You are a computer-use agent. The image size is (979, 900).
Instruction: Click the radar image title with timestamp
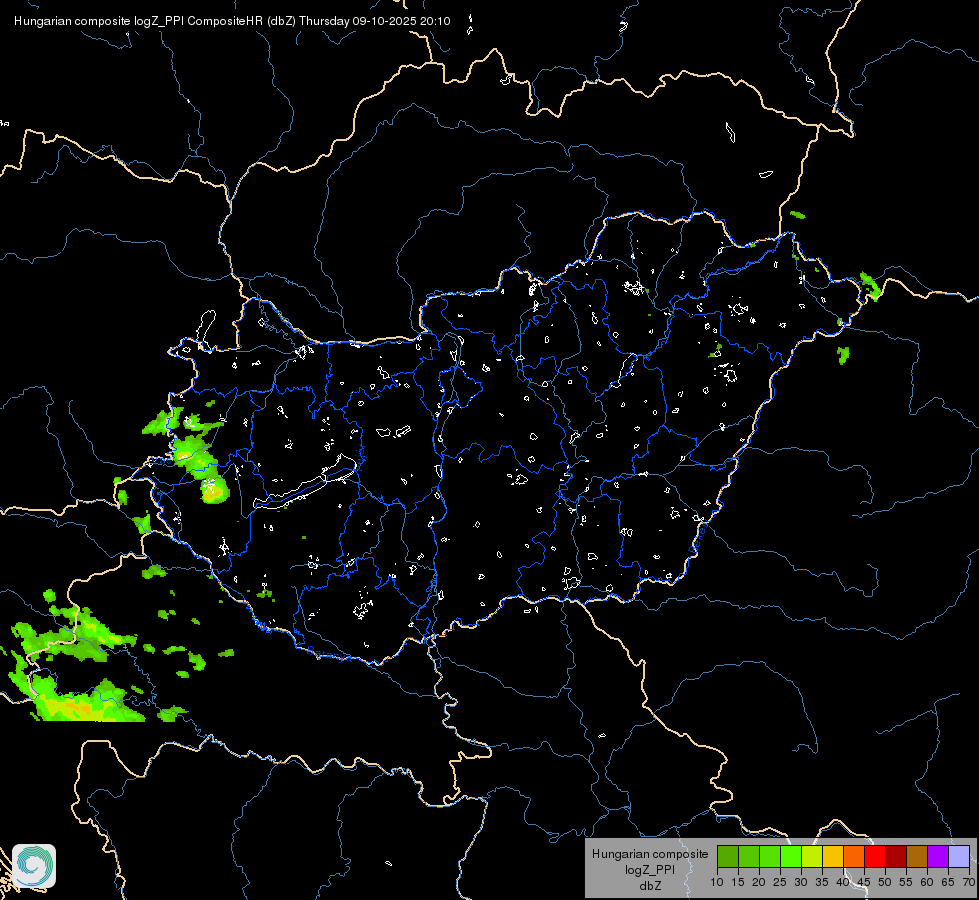point(232,21)
